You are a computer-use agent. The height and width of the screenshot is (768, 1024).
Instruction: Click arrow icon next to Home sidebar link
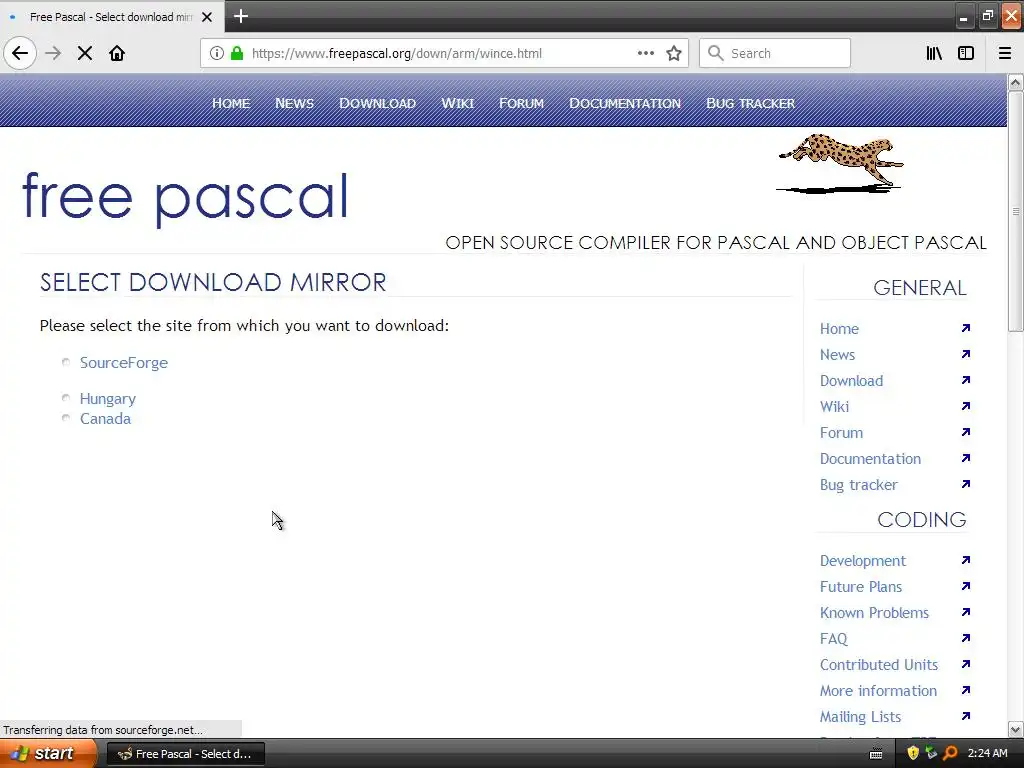point(966,328)
